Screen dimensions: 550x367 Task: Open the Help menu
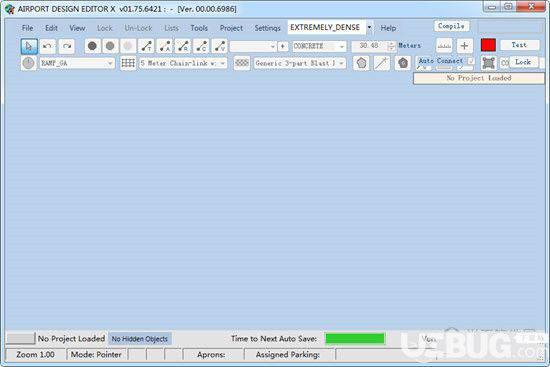point(388,28)
